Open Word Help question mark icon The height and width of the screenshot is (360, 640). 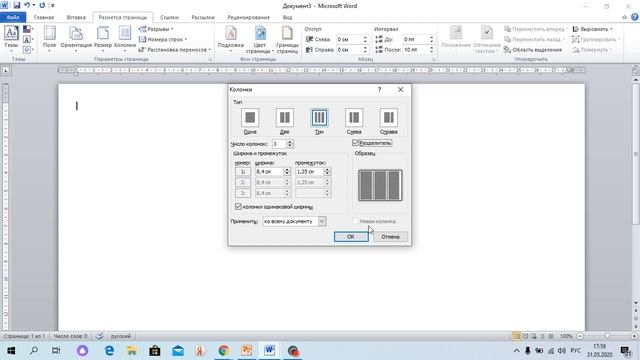[x=635, y=17]
